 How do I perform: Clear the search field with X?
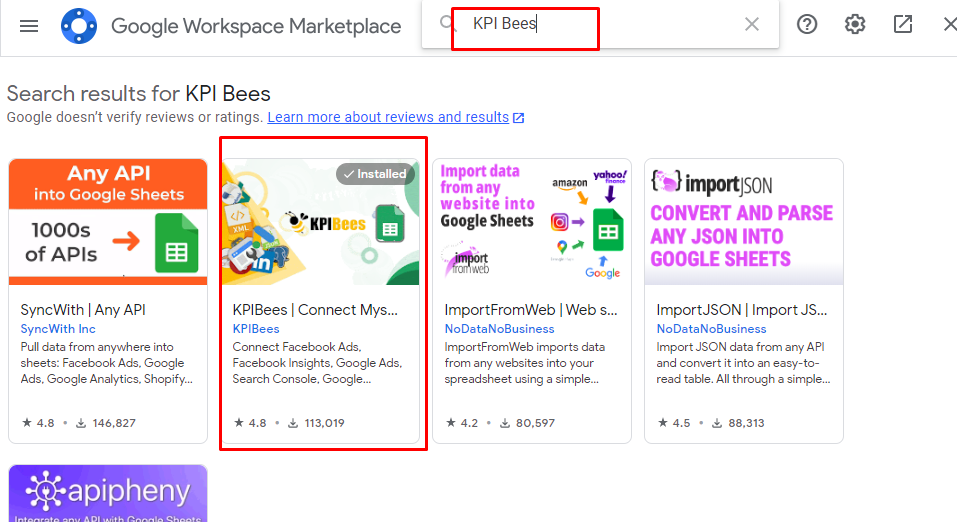752,24
